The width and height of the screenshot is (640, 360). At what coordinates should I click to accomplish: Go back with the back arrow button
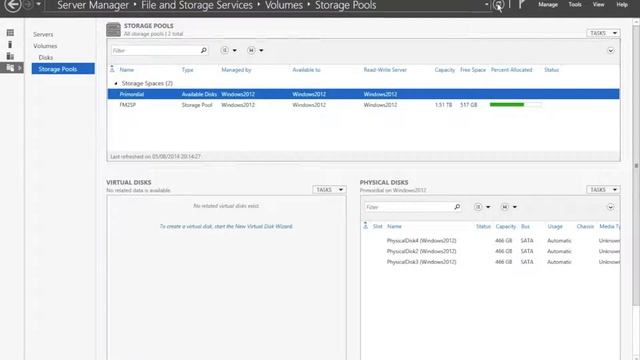click(12, 5)
